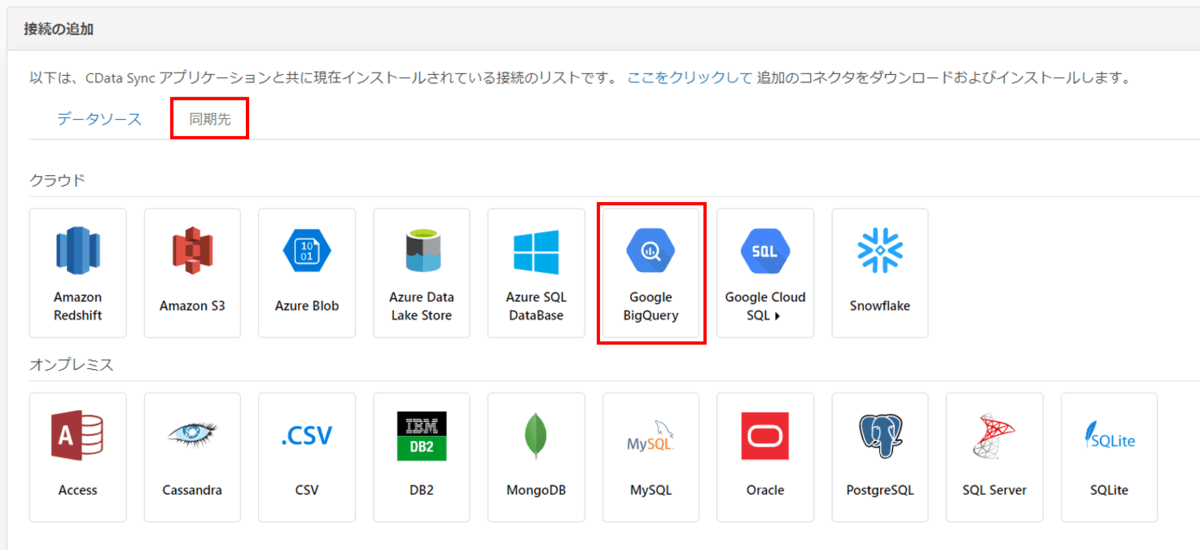Click the オンプレミス section heading
The image size is (1200, 550).
(x=71, y=365)
